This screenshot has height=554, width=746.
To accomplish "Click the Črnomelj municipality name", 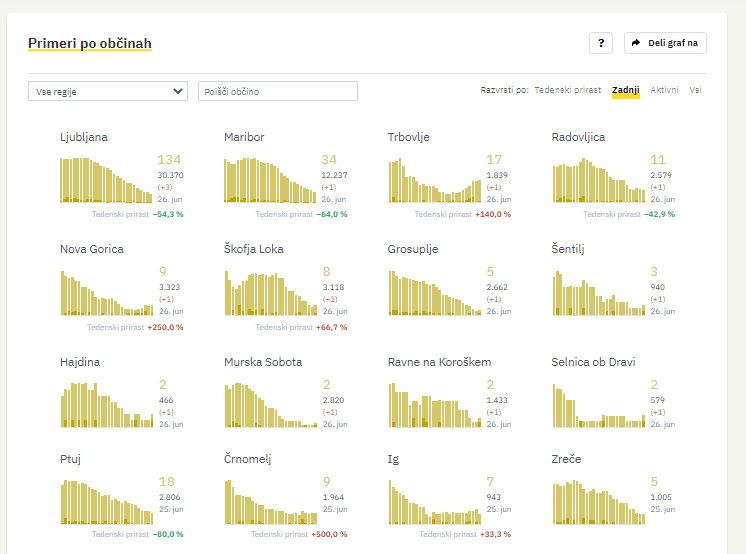I will pyautogui.click(x=247, y=459).
